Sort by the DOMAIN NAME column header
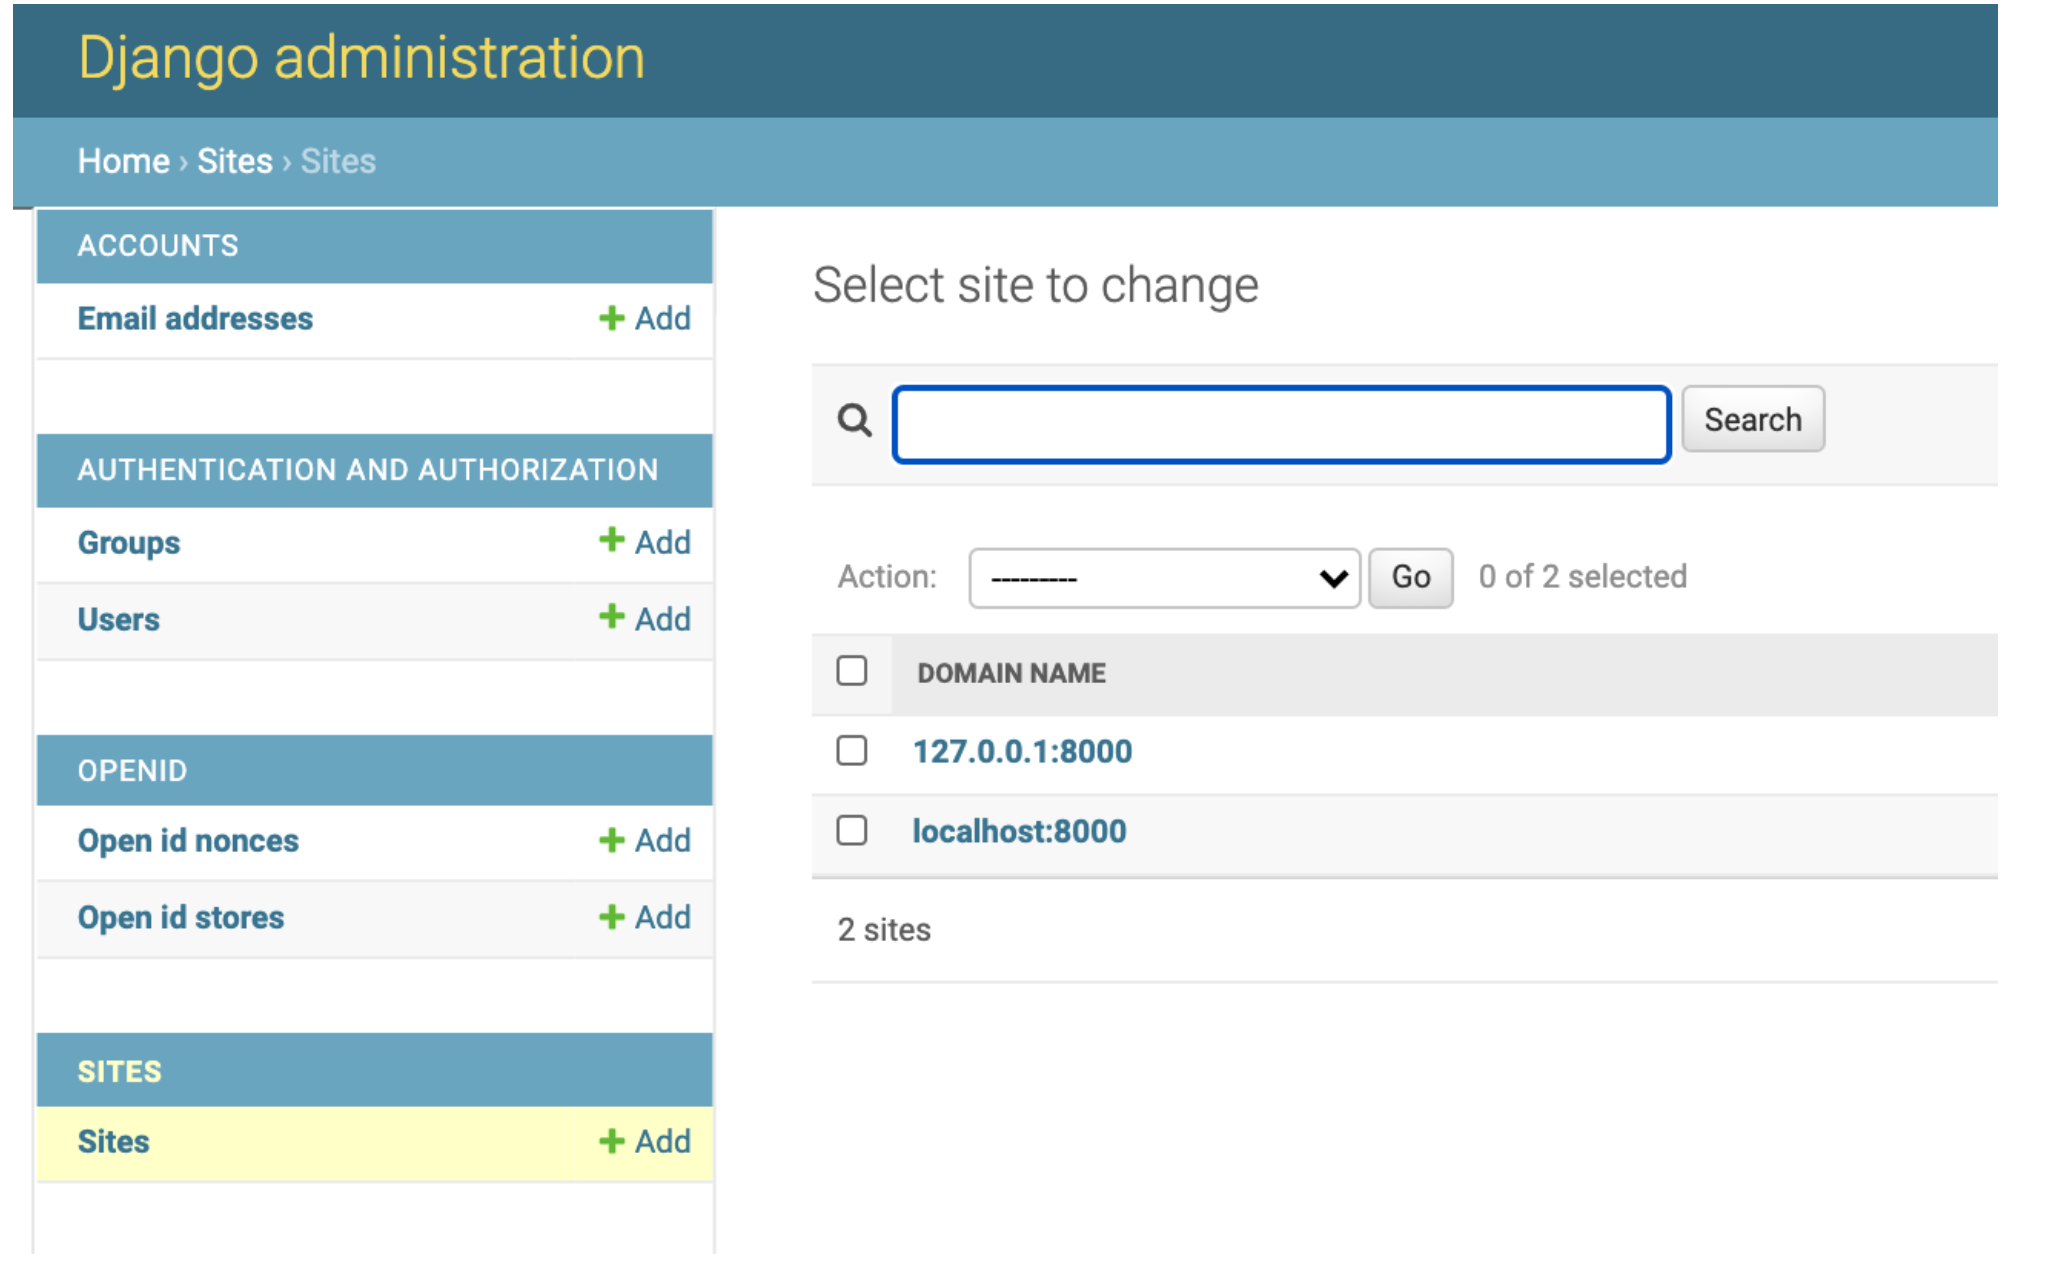 pyautogui.click(x=1011, y=673)
